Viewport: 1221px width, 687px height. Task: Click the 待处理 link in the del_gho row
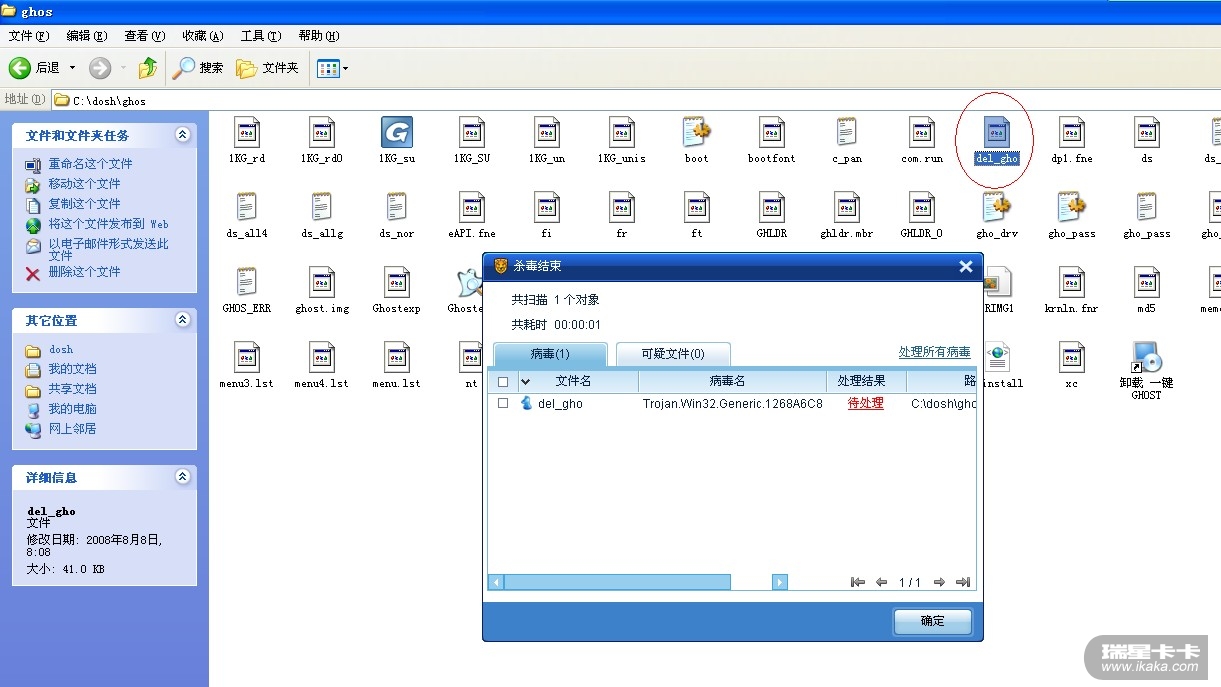coord(866,404)
